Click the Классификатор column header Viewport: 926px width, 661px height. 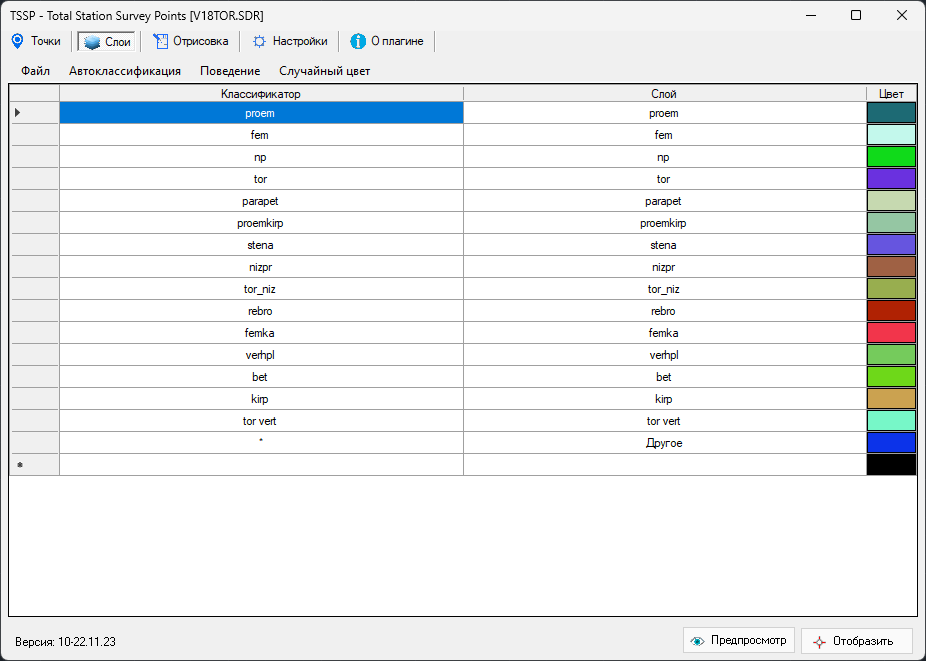point(260,94)
